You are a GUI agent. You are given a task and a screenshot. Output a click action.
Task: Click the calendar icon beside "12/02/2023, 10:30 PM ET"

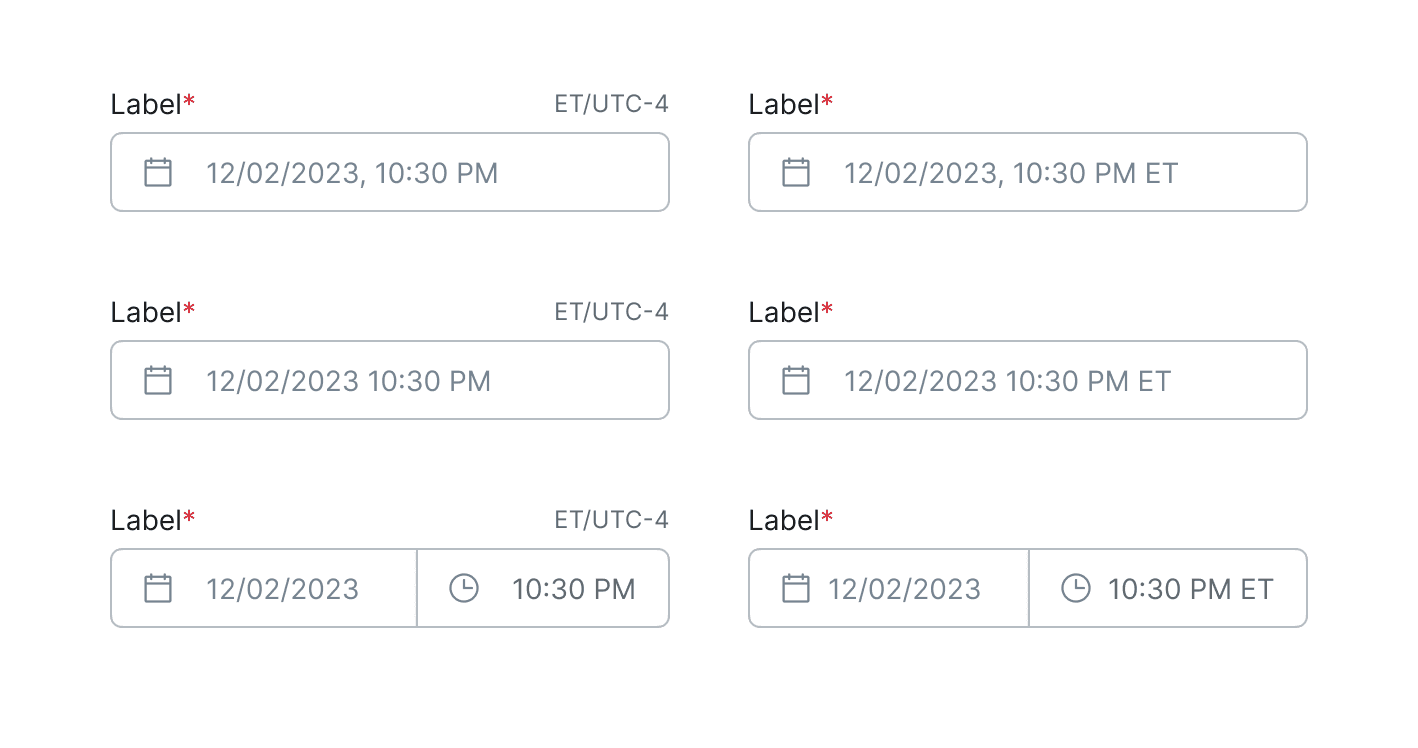[x=796, y=172]
